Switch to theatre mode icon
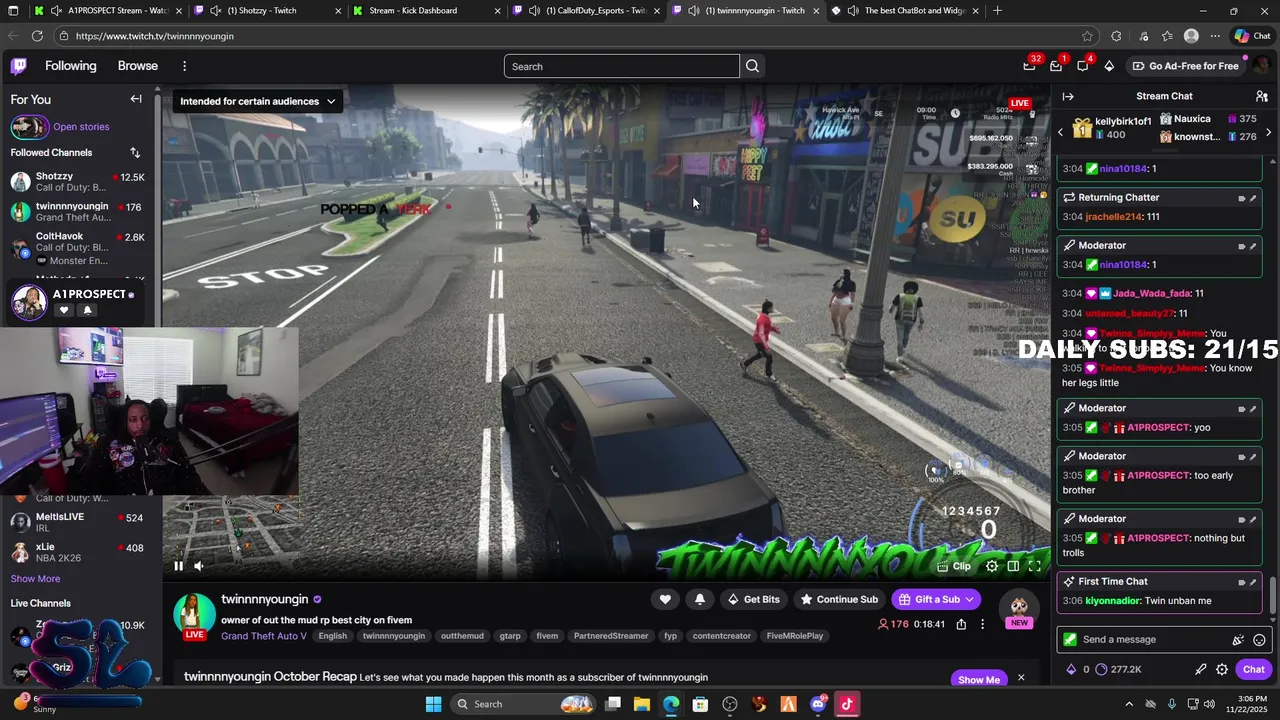The height and width of the screenshot is (720, 1280). (1013, 566)
